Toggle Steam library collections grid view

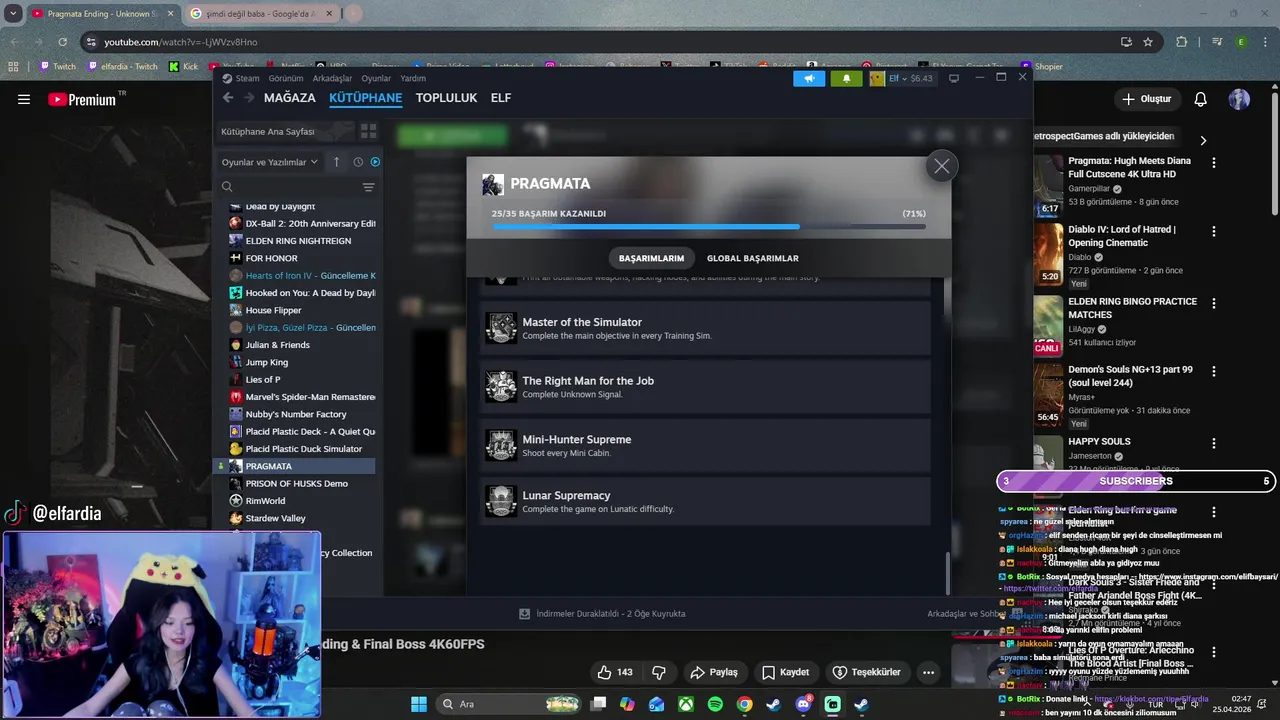368,131
